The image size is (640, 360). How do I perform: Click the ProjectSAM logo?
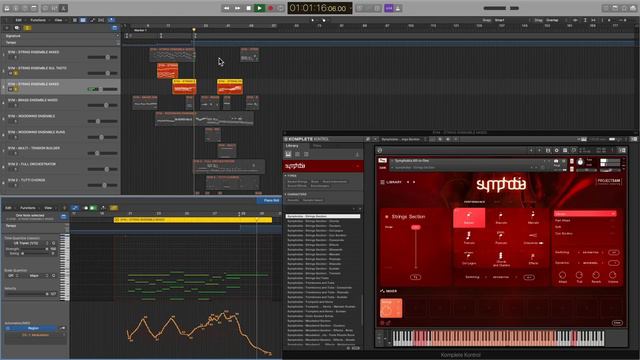tap(609, 181)
